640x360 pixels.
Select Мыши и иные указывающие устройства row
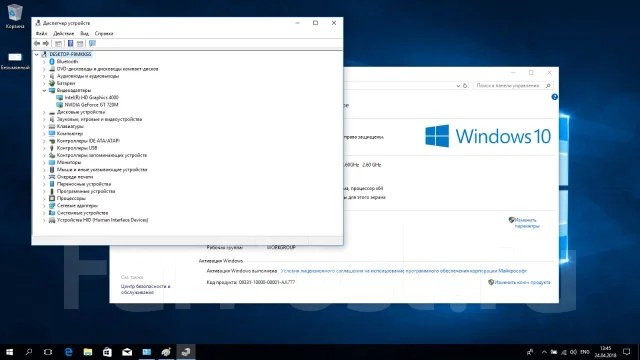102,170
